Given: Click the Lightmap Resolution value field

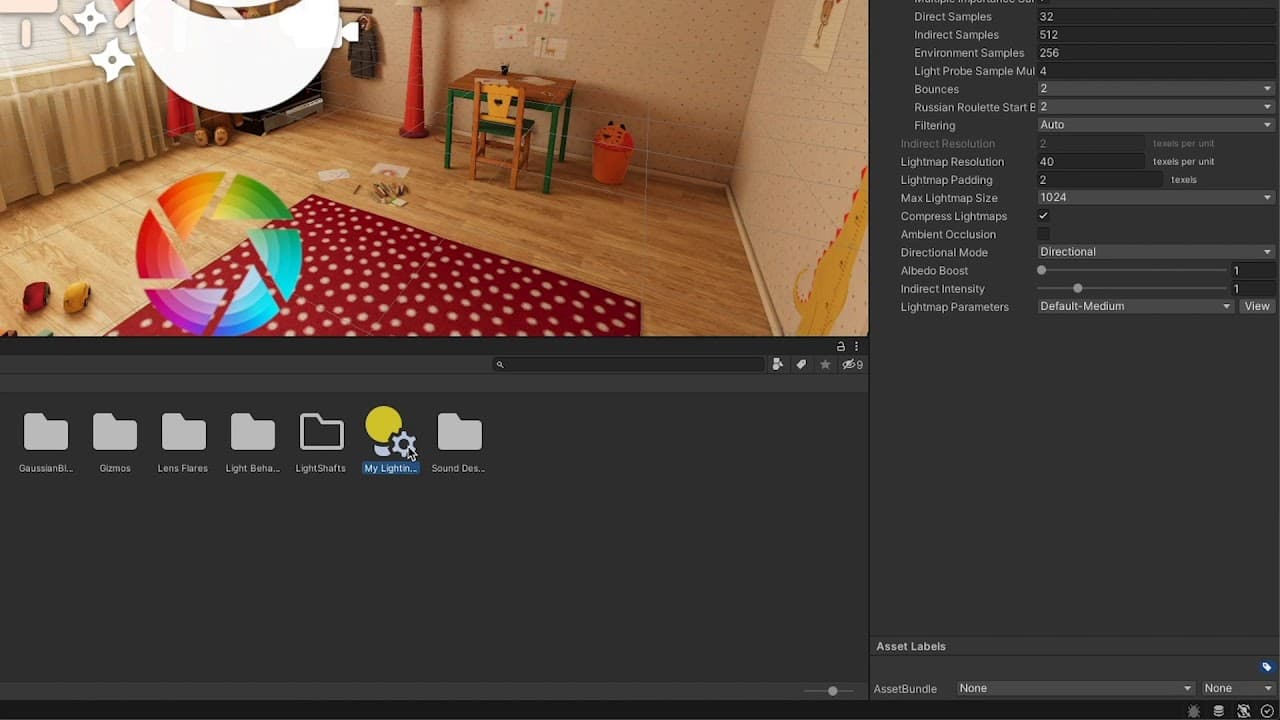Looking at the screenshot, I should click(x=1091, y=161).
